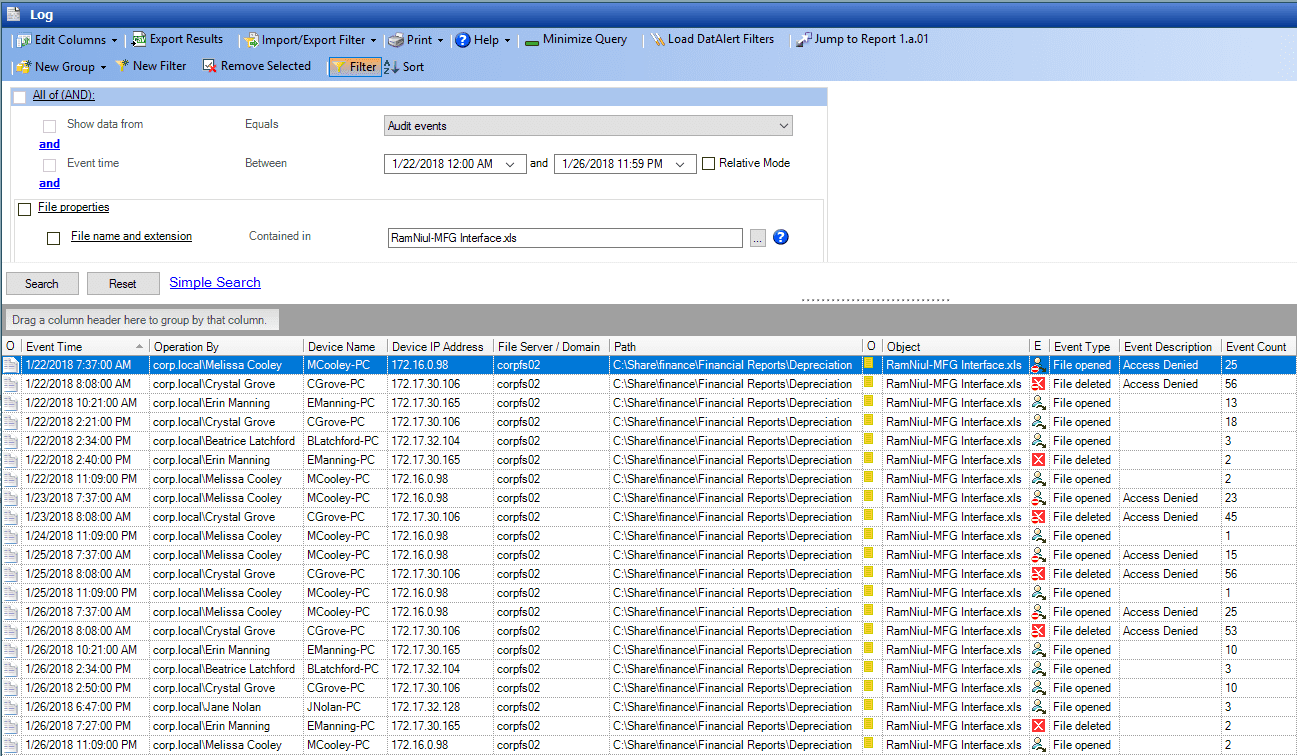Click the File deleted icon in the 1/25/2018 8:08:00 AM row
1297x756 pixels.
coord(1038,574)
